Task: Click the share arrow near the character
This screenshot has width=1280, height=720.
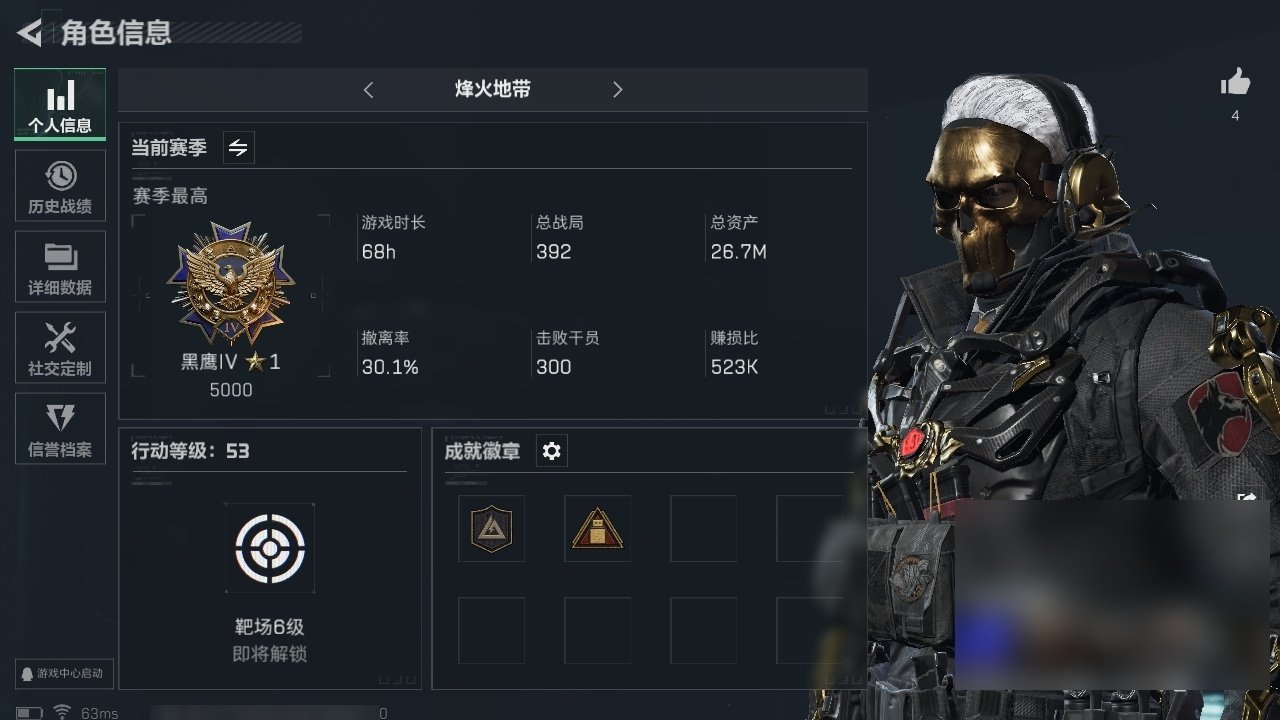Action: pyautogui.click(x=1247, y=497)
